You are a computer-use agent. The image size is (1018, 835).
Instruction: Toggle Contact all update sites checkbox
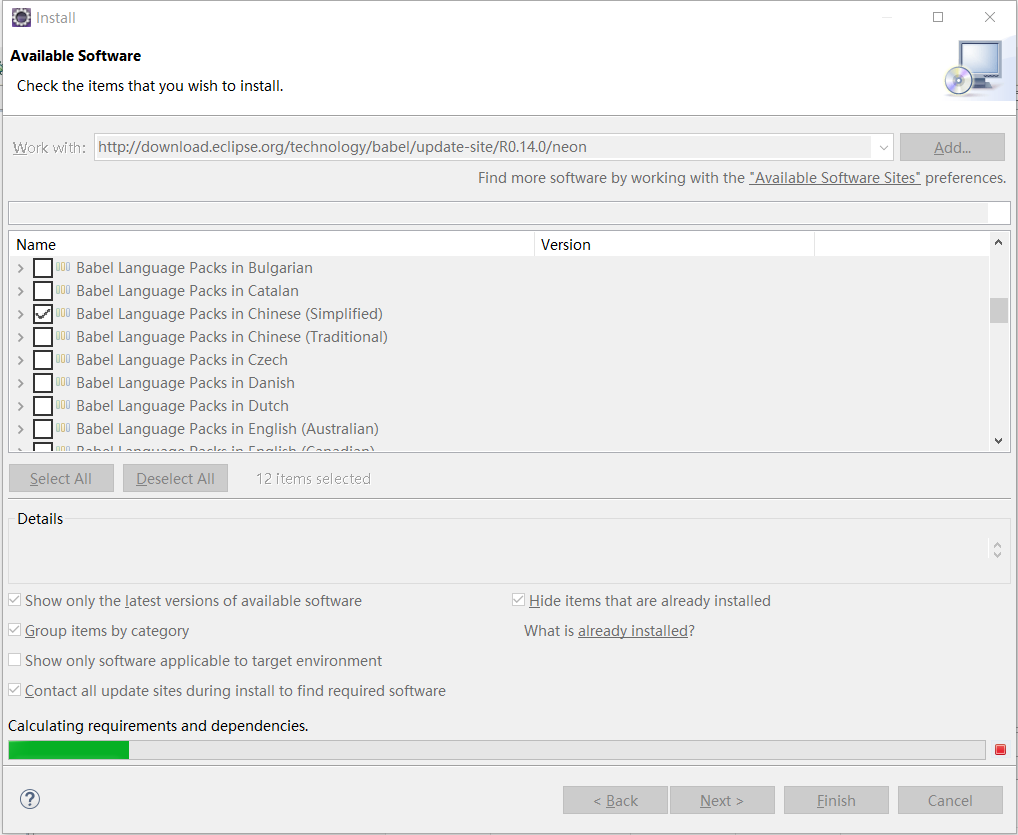pos(15,690)
